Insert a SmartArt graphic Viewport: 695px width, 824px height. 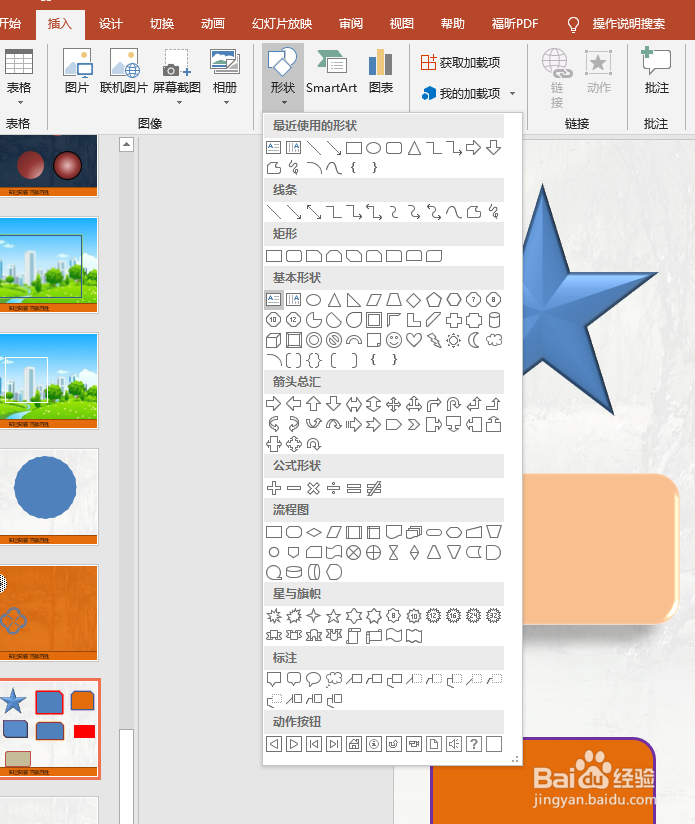click(x=331, y=72)
